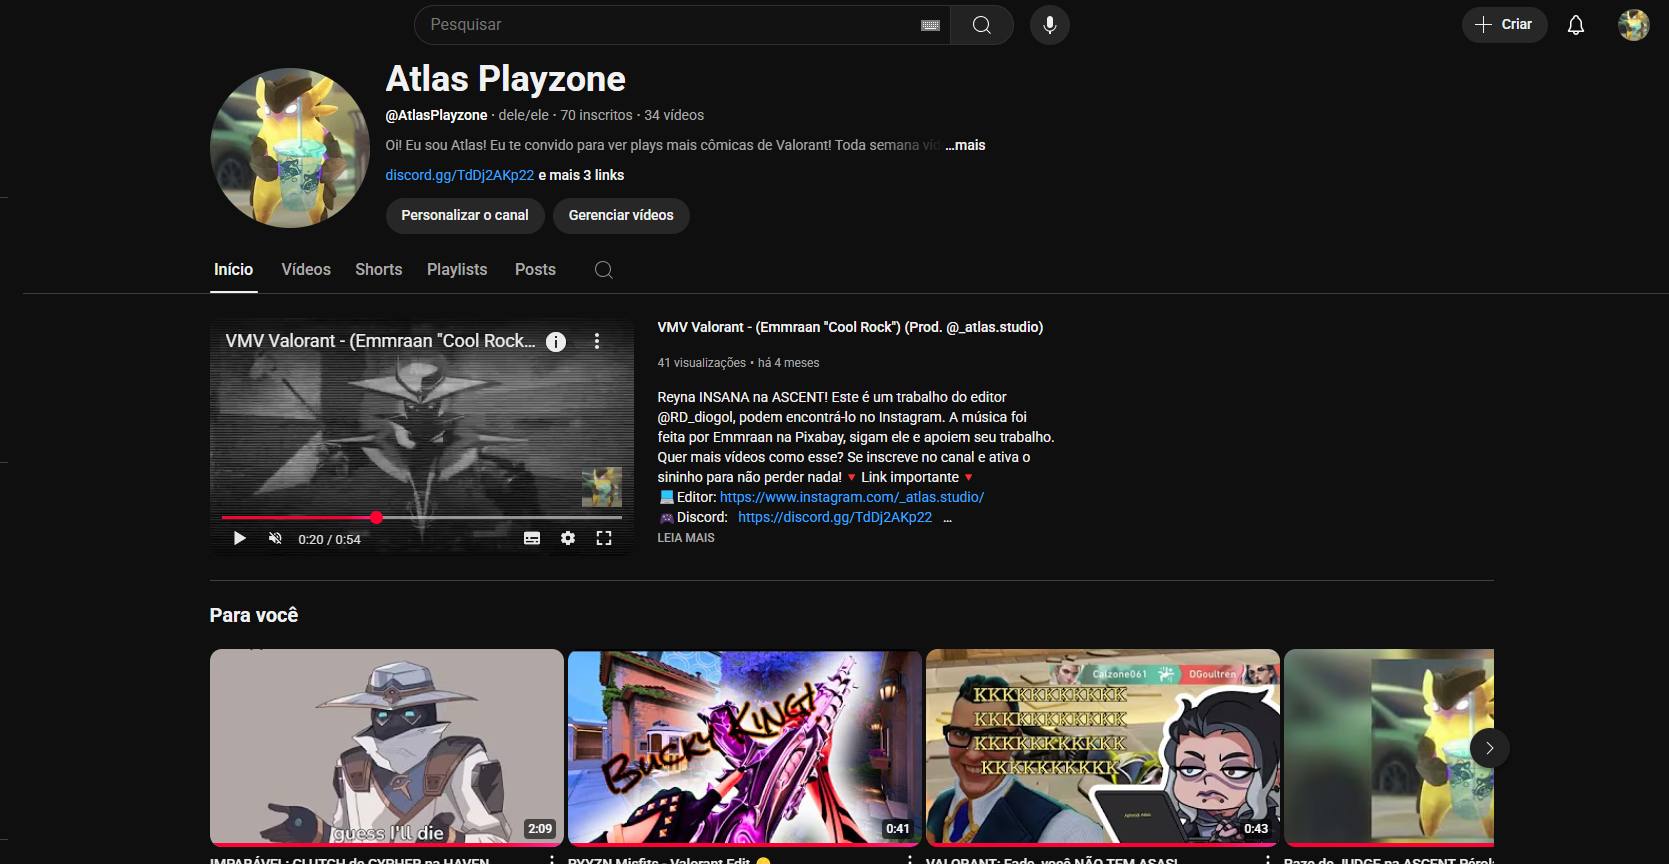The image size is (1669, 864).
Task: Open the player settings gear
Action: 568,538
